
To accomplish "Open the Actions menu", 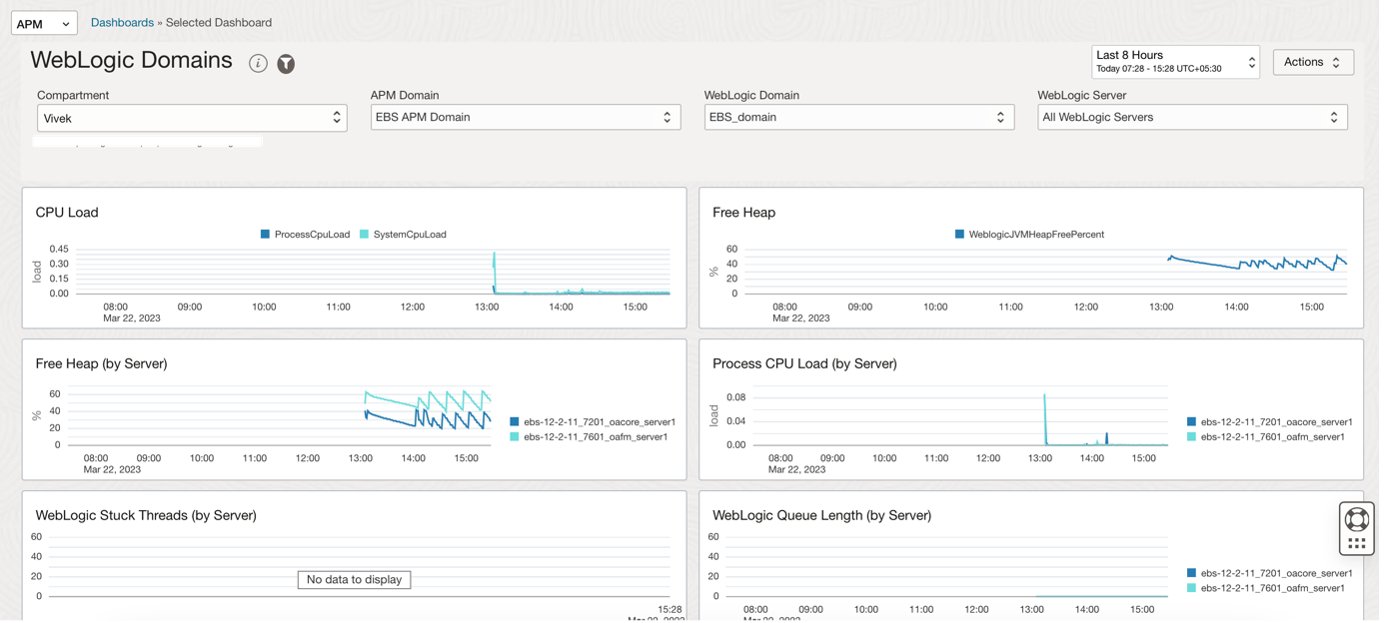I will tap(1312, 62).
